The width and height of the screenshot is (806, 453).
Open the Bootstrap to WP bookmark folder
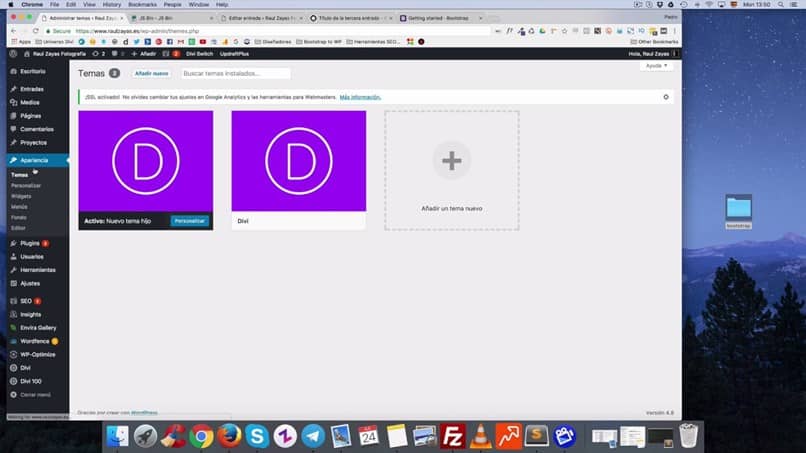[319, 42]
